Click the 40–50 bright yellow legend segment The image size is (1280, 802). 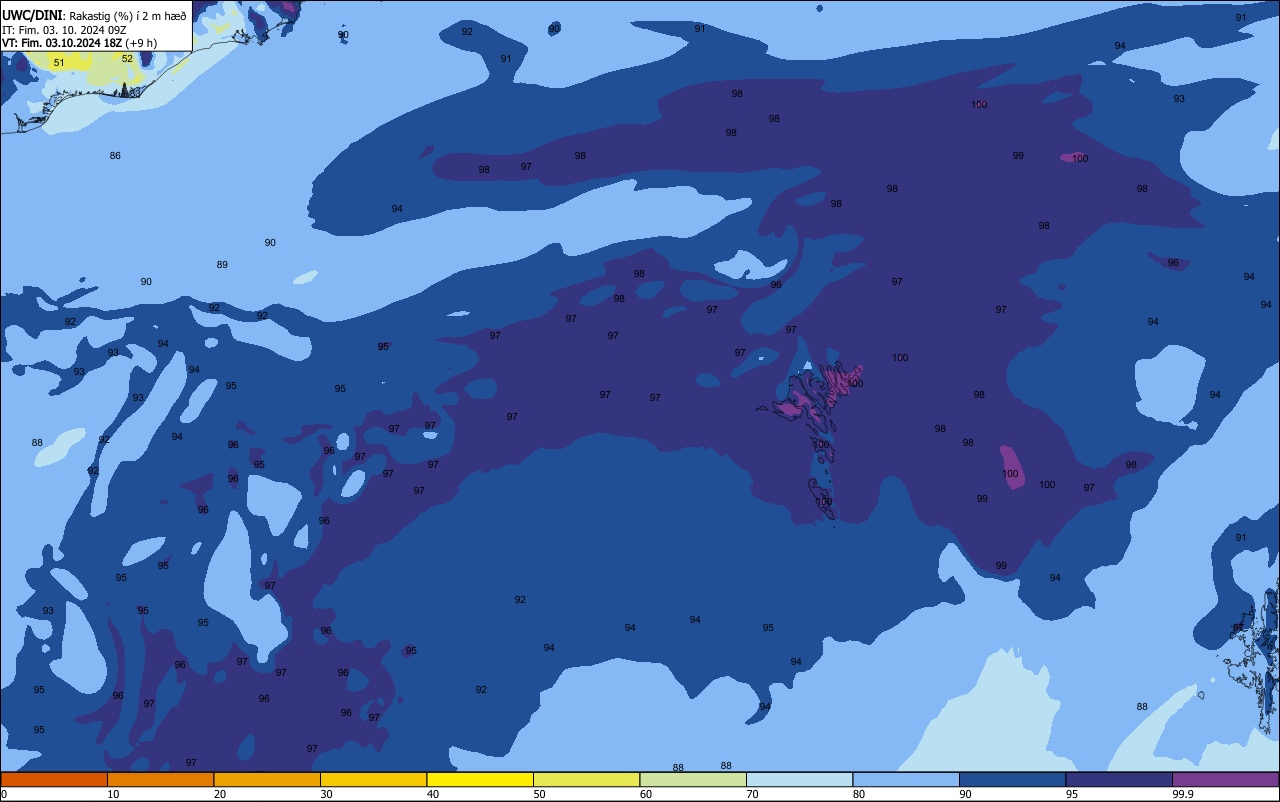(x=480, y=779)
